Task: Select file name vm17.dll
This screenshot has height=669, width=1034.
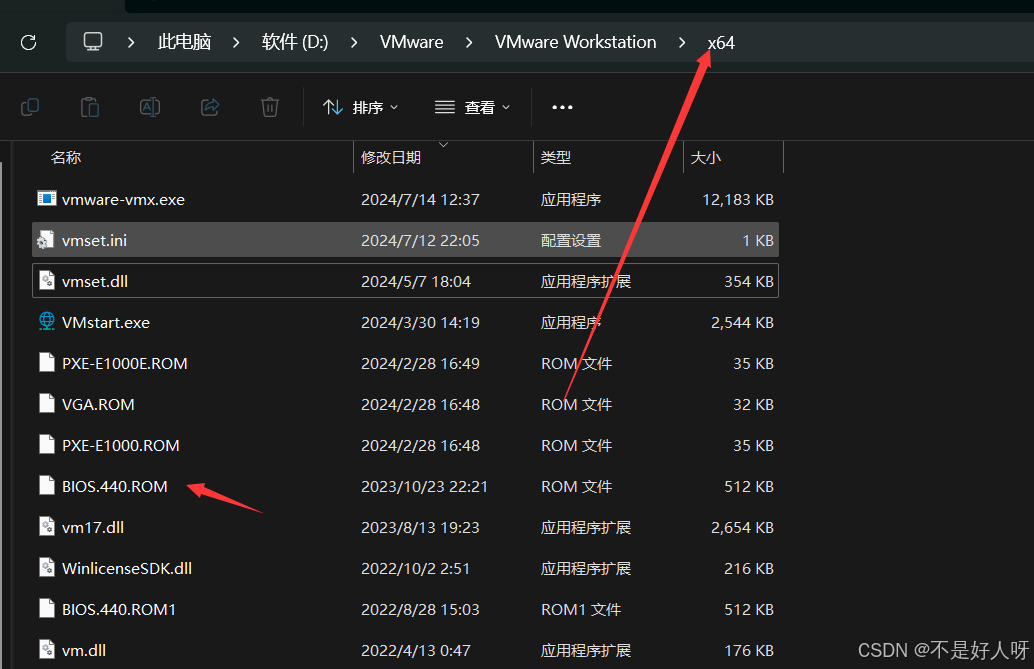Action: point(93,527)
